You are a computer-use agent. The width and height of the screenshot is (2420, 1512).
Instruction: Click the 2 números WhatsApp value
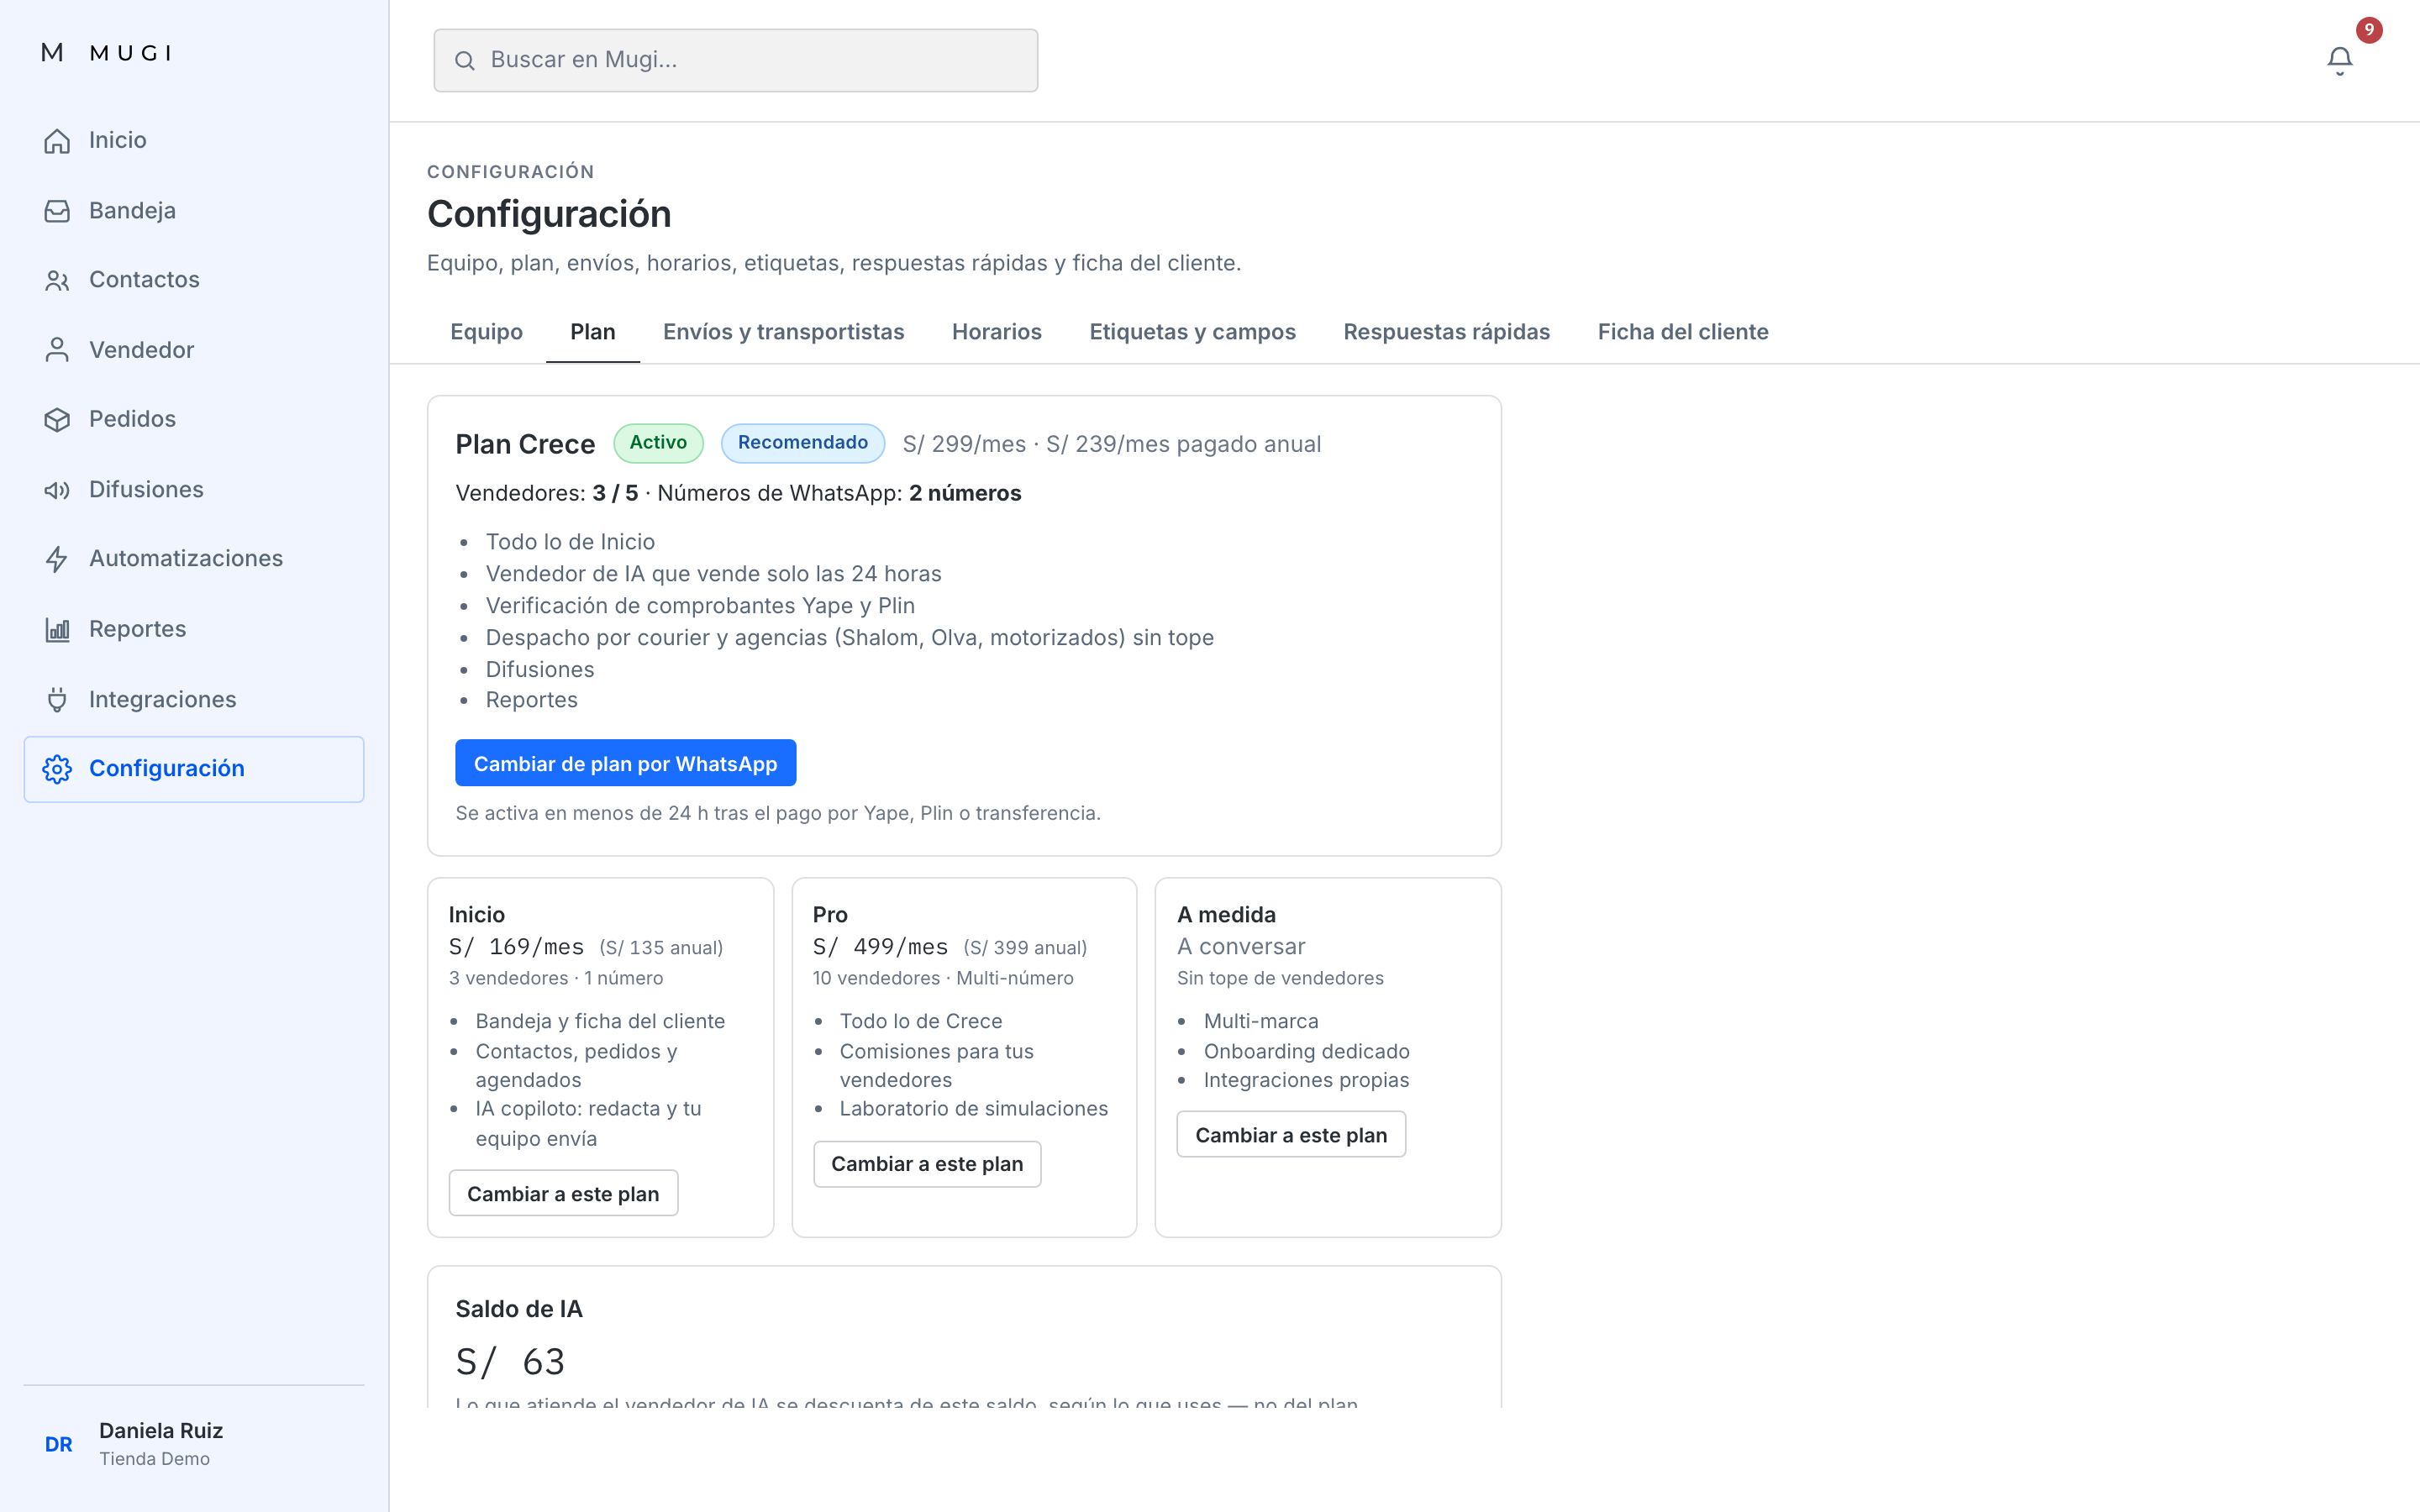click(965, 494)
